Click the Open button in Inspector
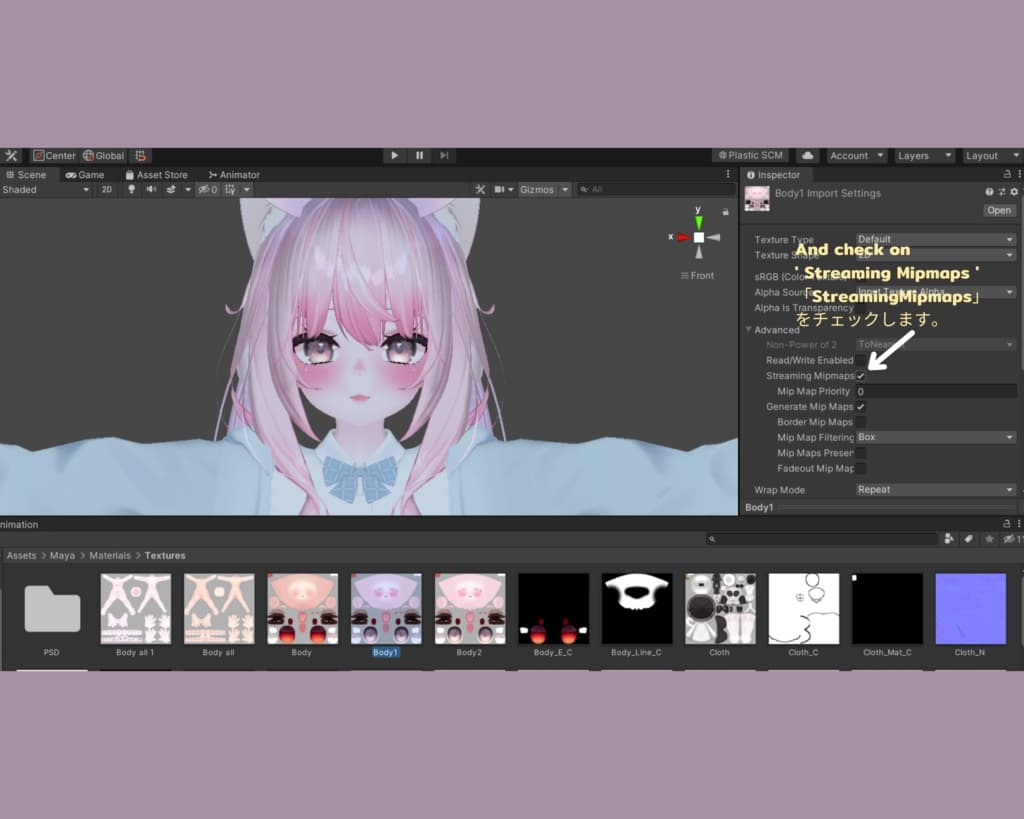The image size is (1024, 819). tap(999, 210)
